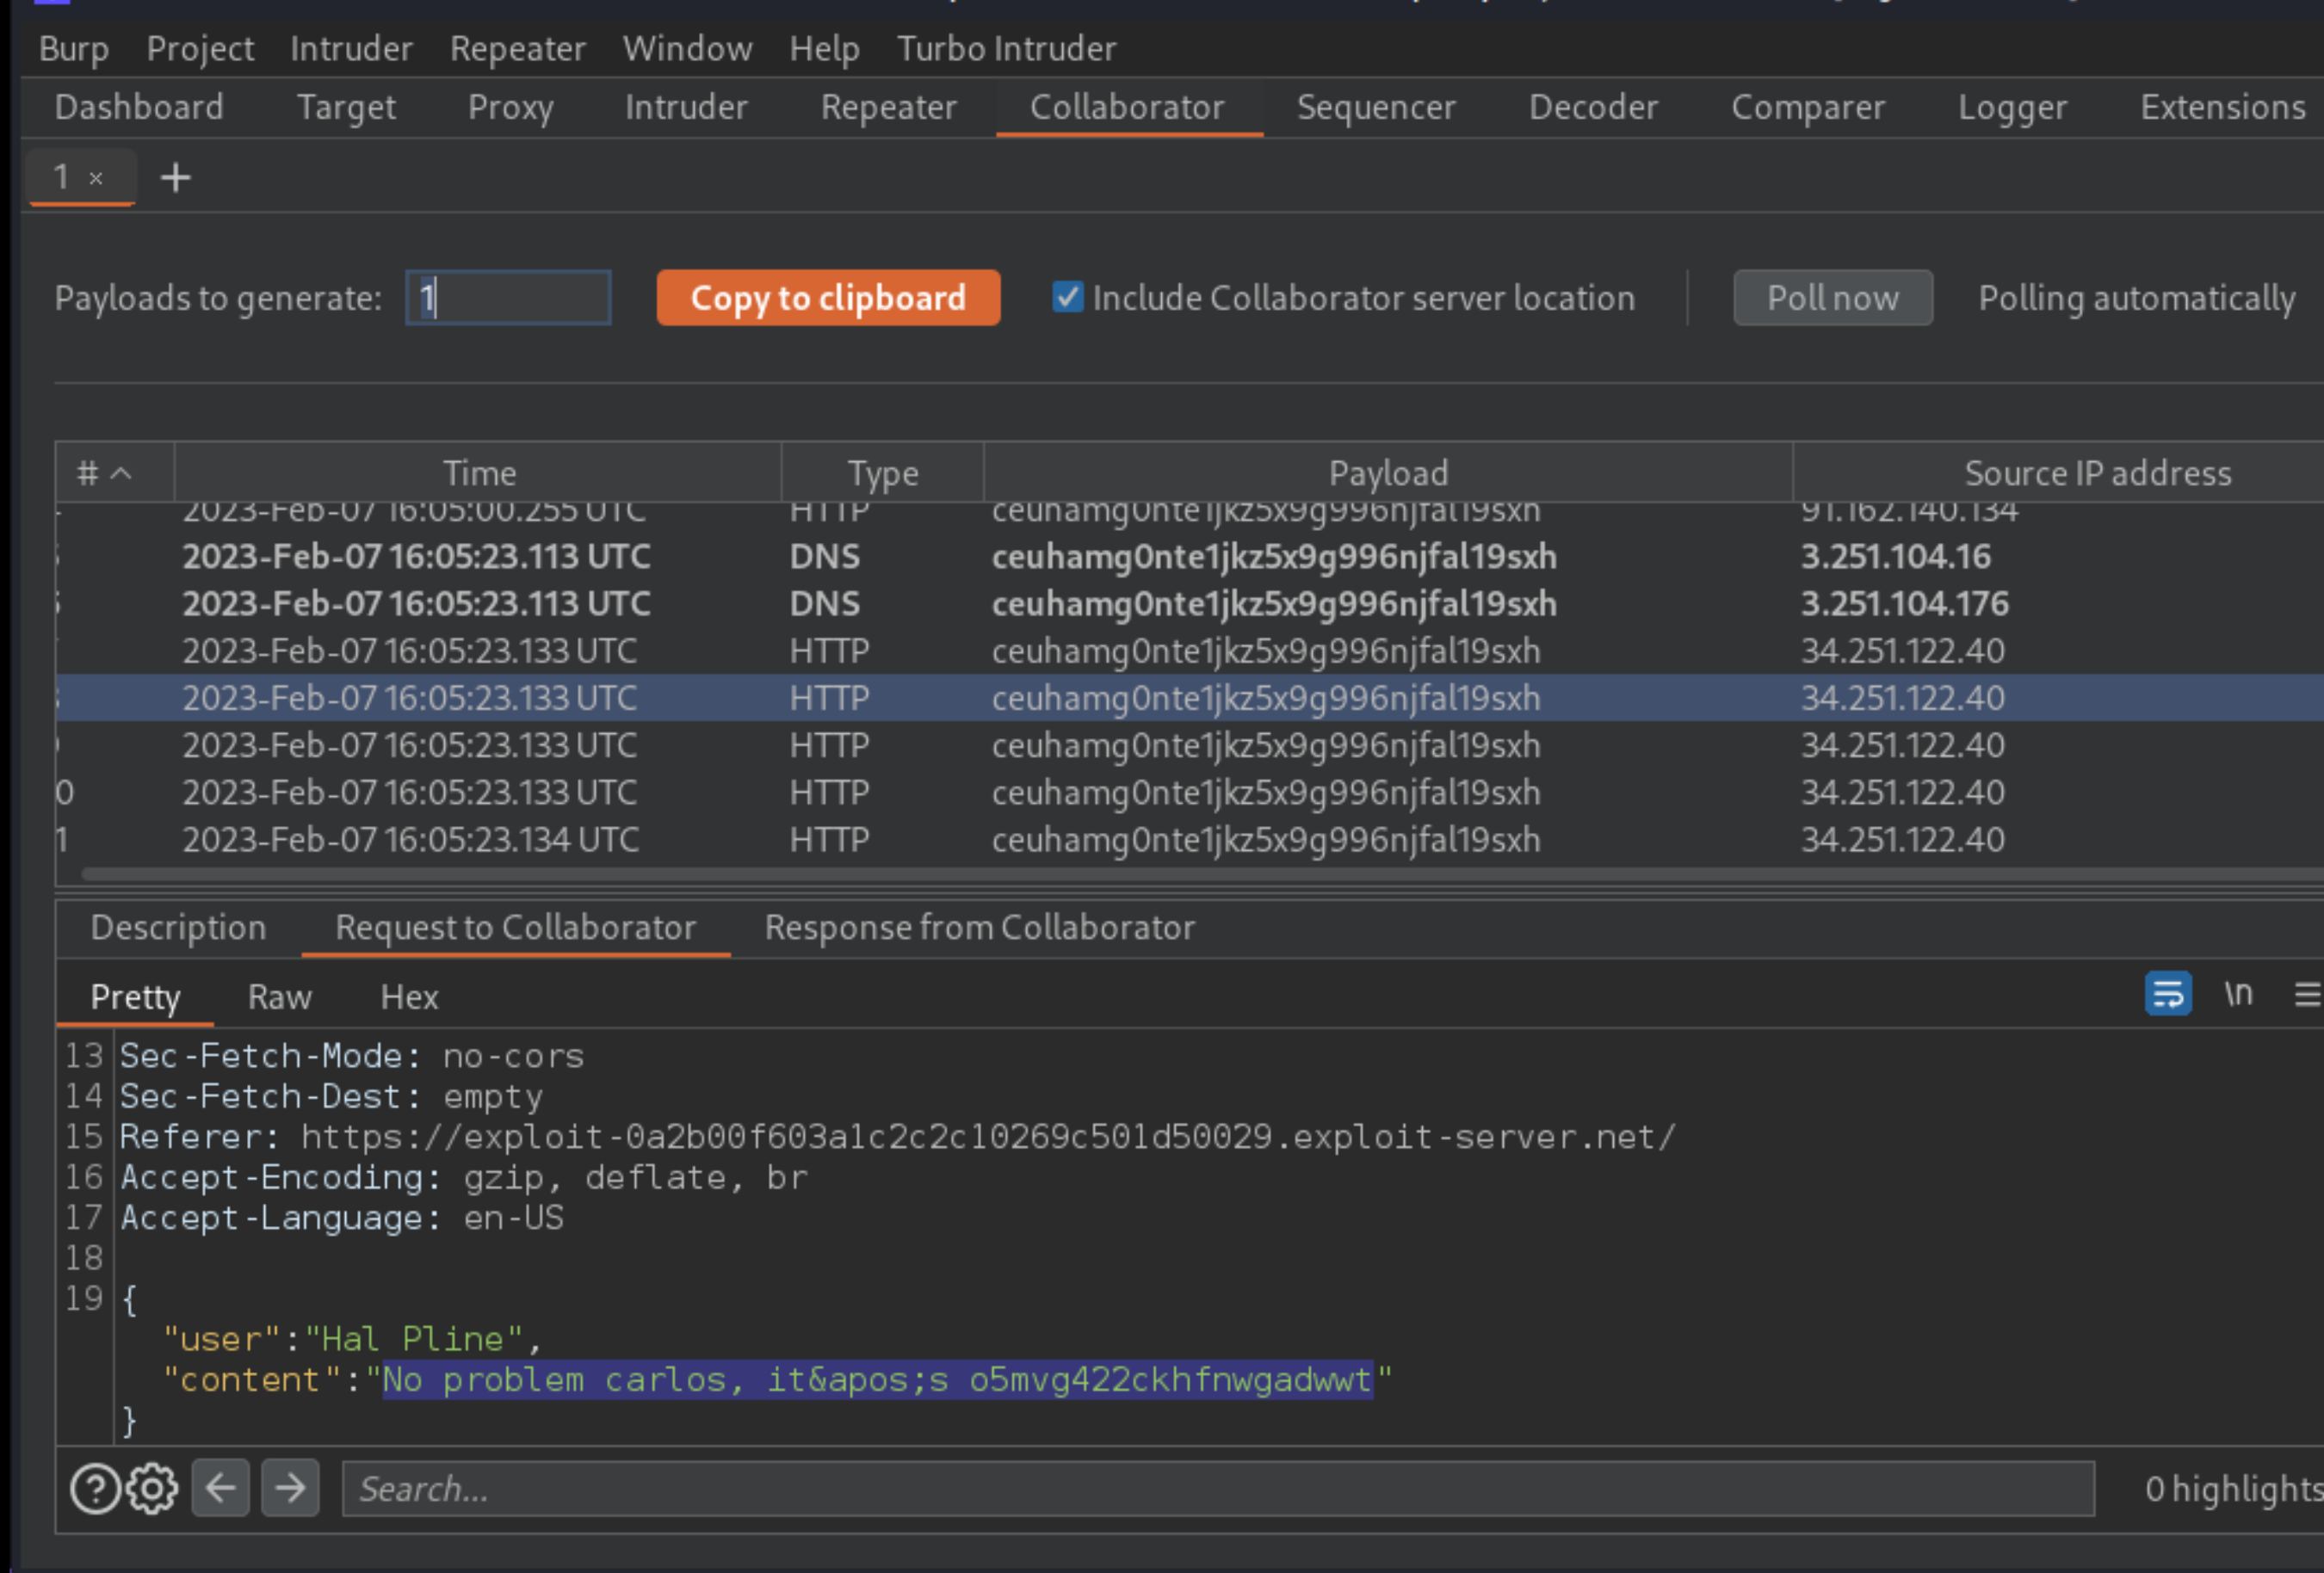This screenshot has height=1573, width=2324.
Task: Click the Referer exploit-server URL line
Action: click(897, 1137)
